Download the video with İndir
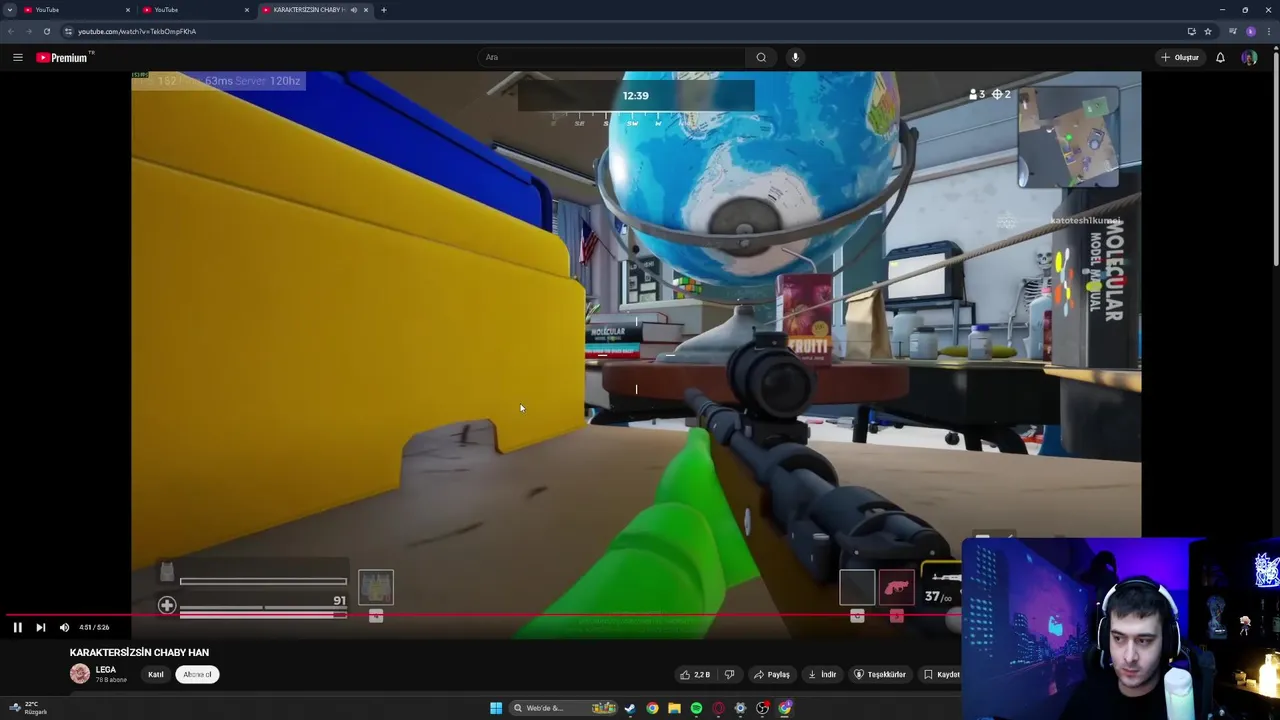1280x720 pixels. 822,674
